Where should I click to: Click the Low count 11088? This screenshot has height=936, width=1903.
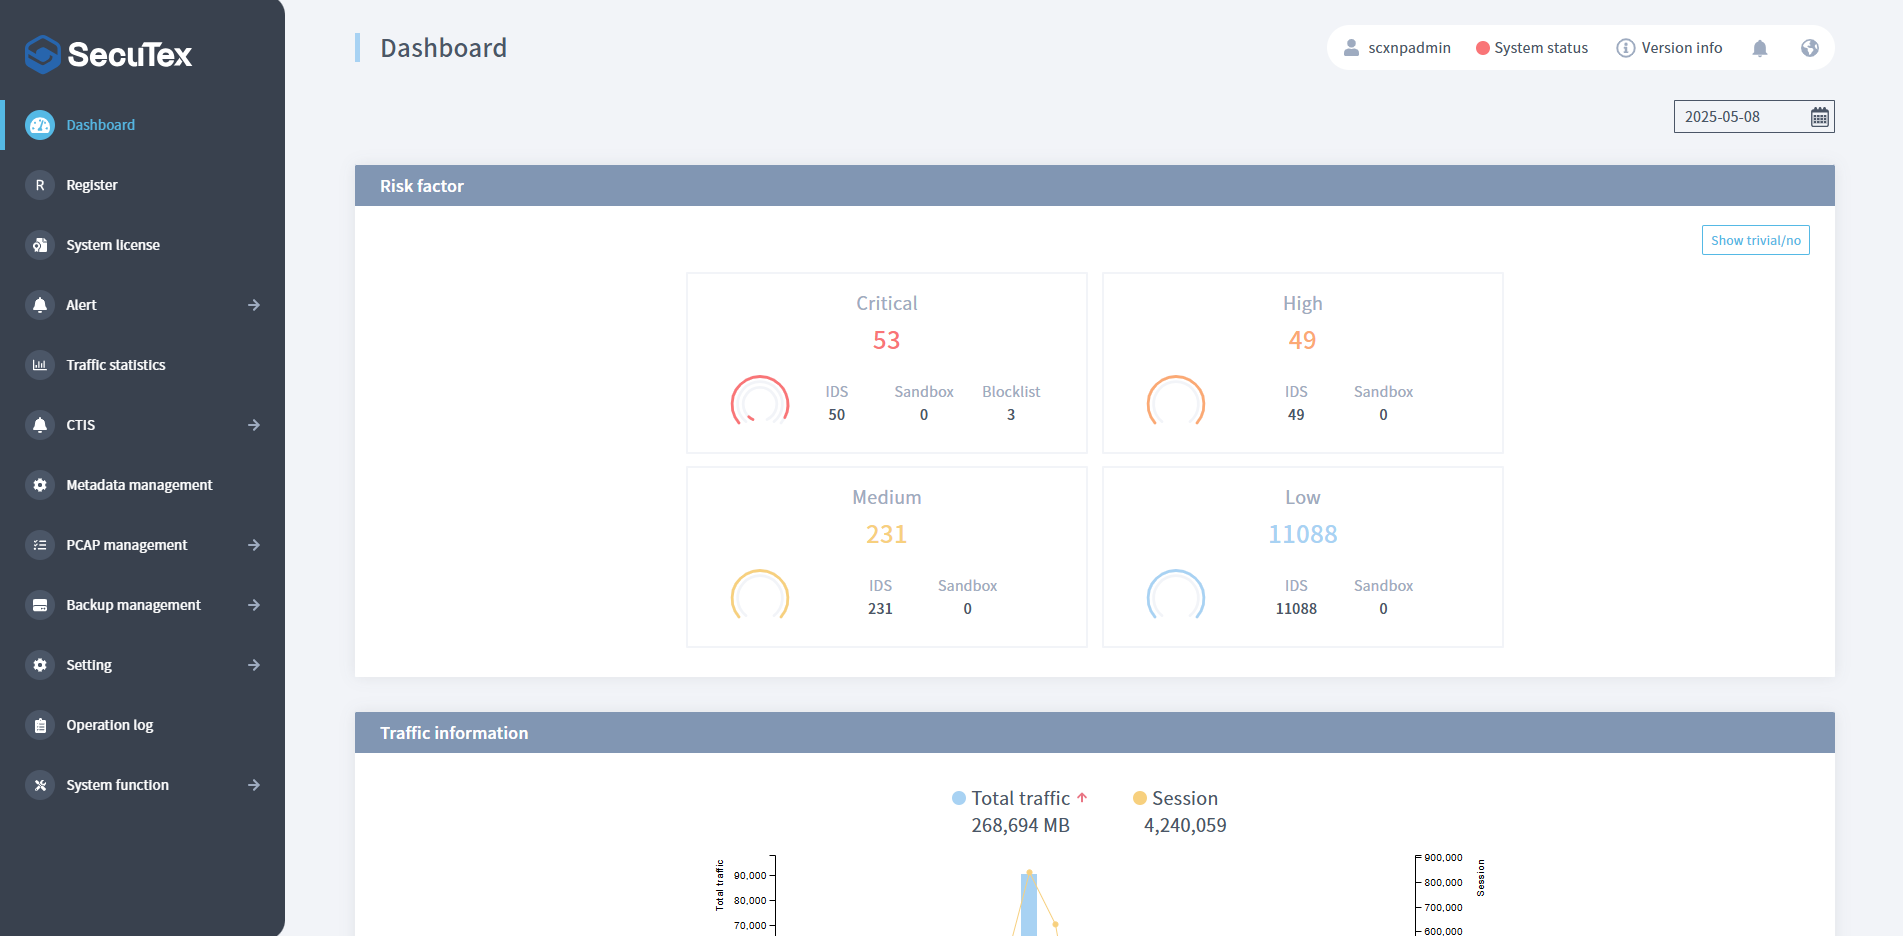coord(1302,535)
